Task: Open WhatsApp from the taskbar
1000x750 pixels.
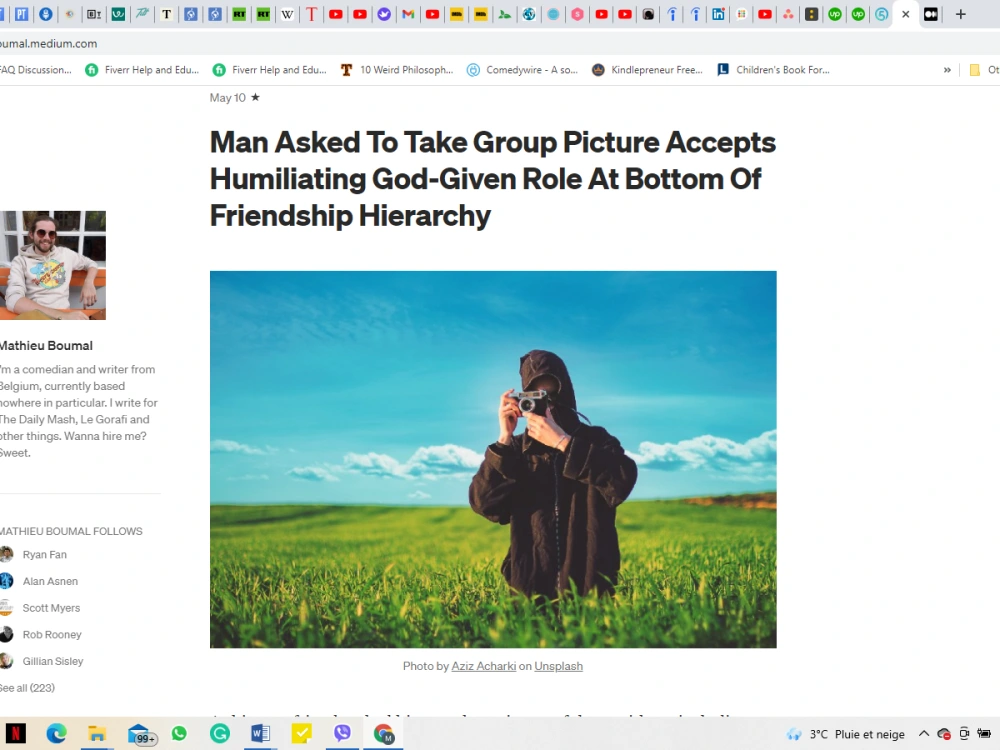Action: tap(179, 734)
